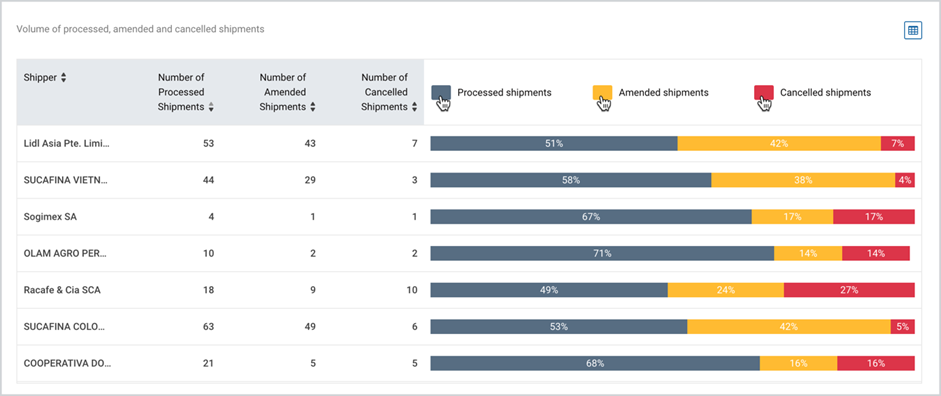Viewport: 941px width, 396px height.
Task: Select the Sogimex SA shipper
Action: tap(50, 217)
